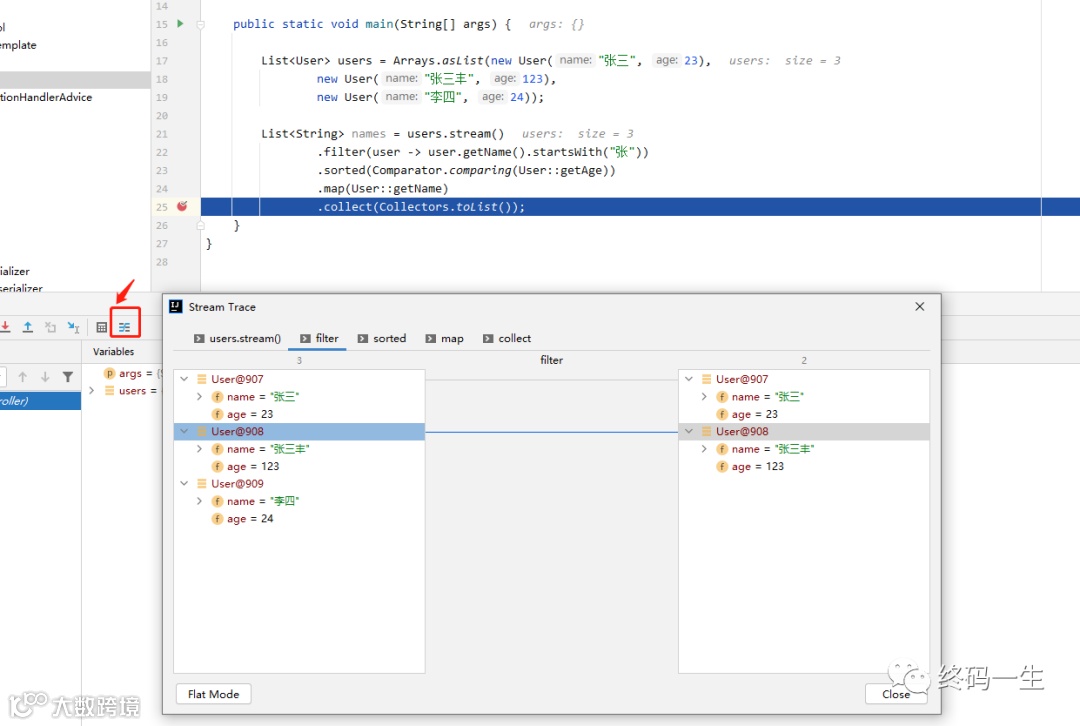
Task: Select the highlighted frame row in Frames list
Action: [41, 401]
